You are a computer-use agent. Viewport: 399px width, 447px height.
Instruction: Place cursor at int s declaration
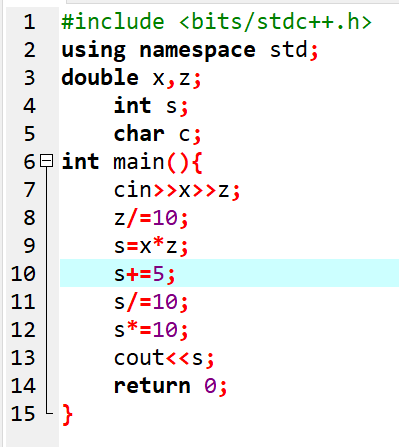(x=151, y=106)
